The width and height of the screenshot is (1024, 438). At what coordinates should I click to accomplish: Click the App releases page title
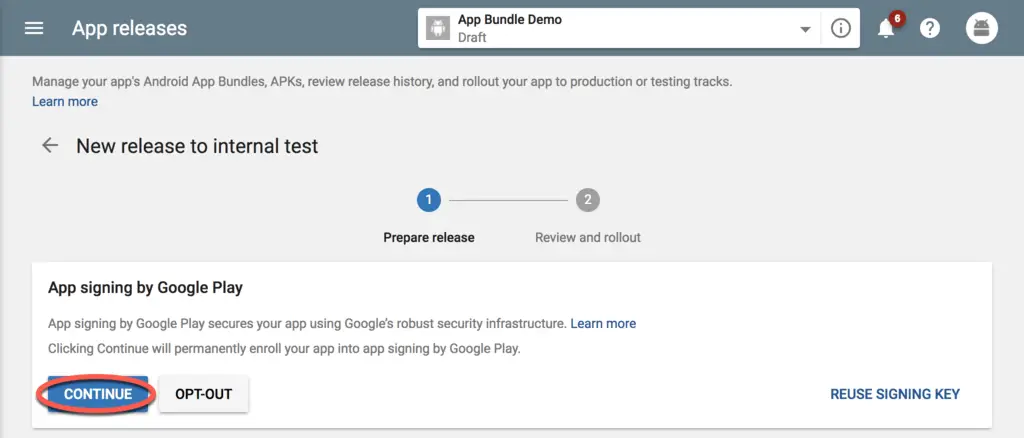coord(129,29)
